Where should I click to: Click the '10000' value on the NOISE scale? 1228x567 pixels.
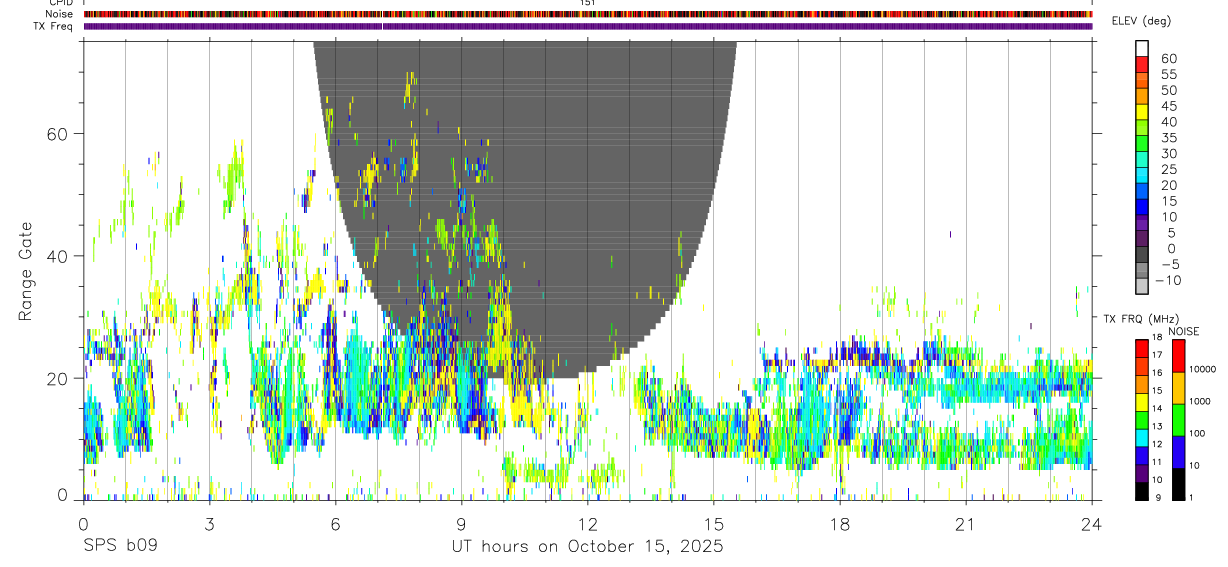click(1204, 369)
